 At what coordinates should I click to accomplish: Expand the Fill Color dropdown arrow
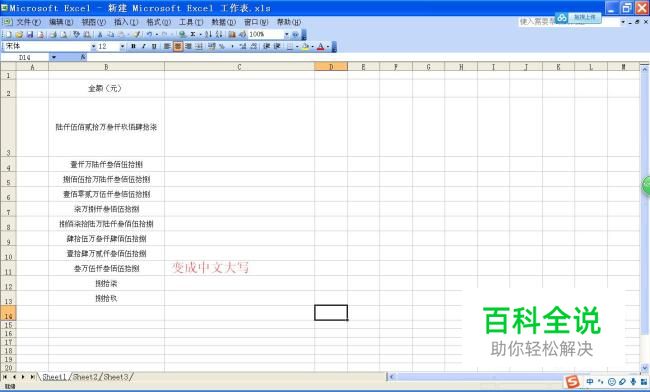click(x=313, y=46)
